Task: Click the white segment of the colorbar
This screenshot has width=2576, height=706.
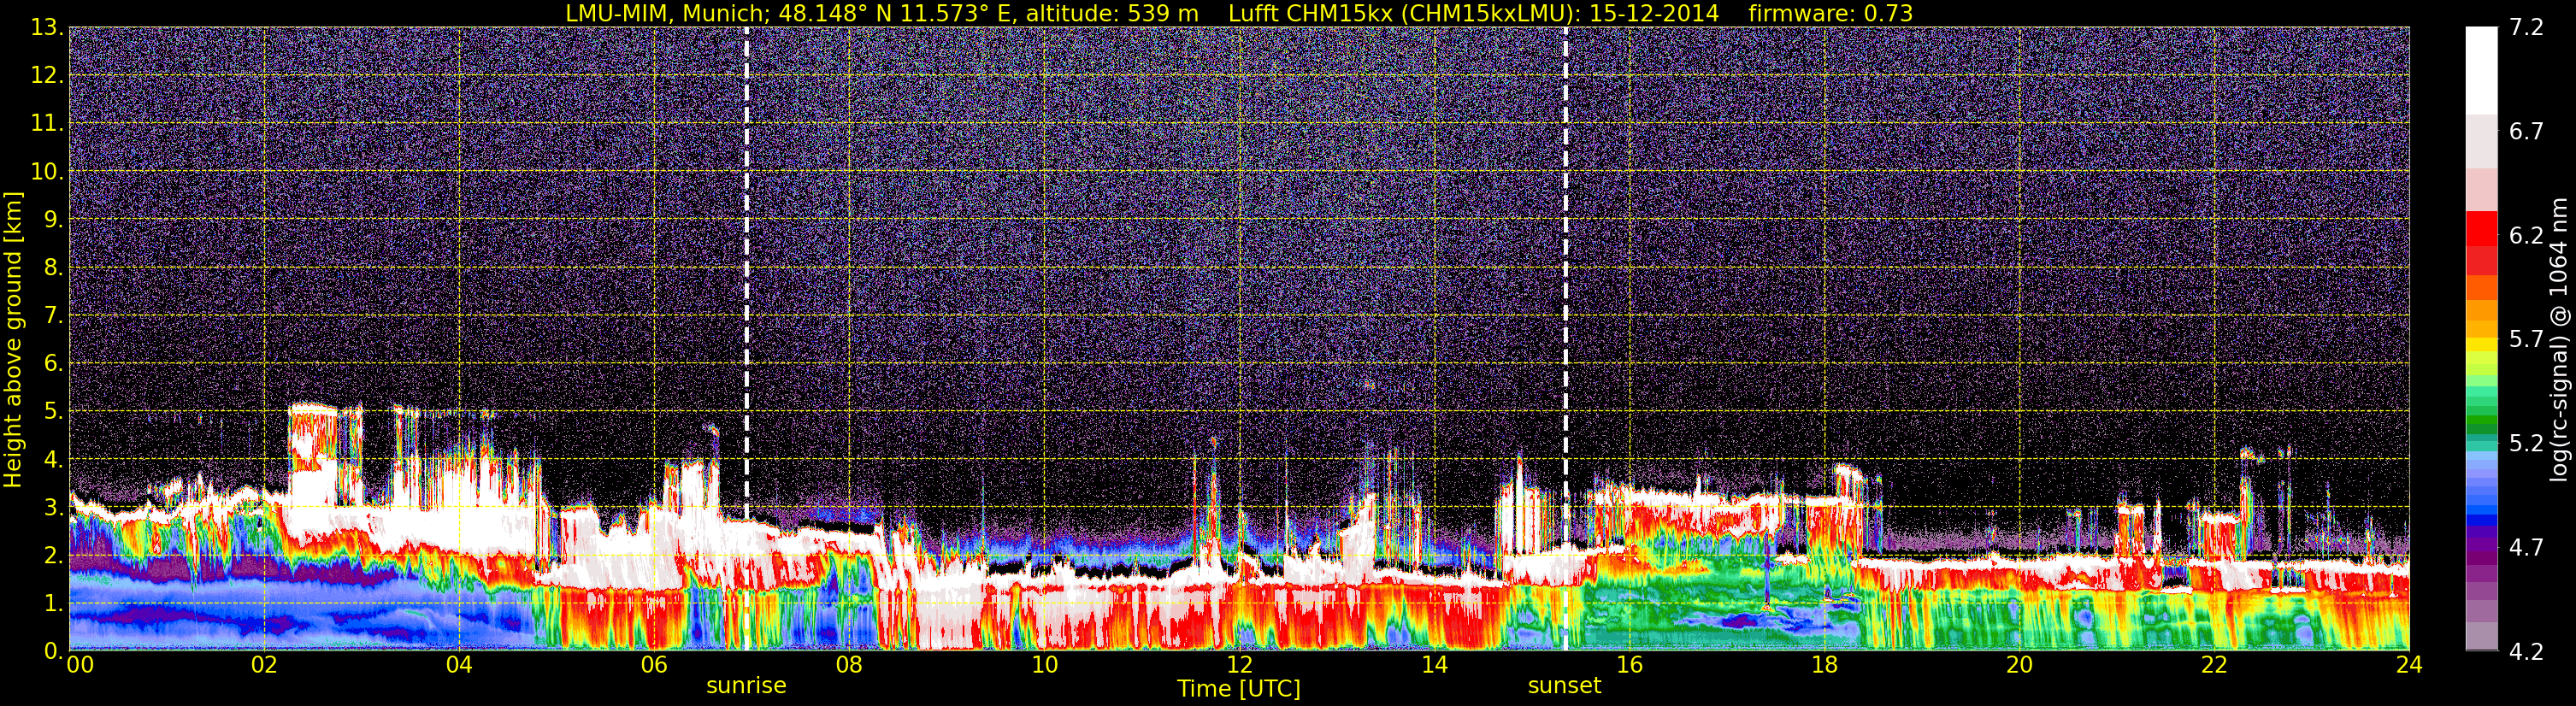Action: point(2481,70)
